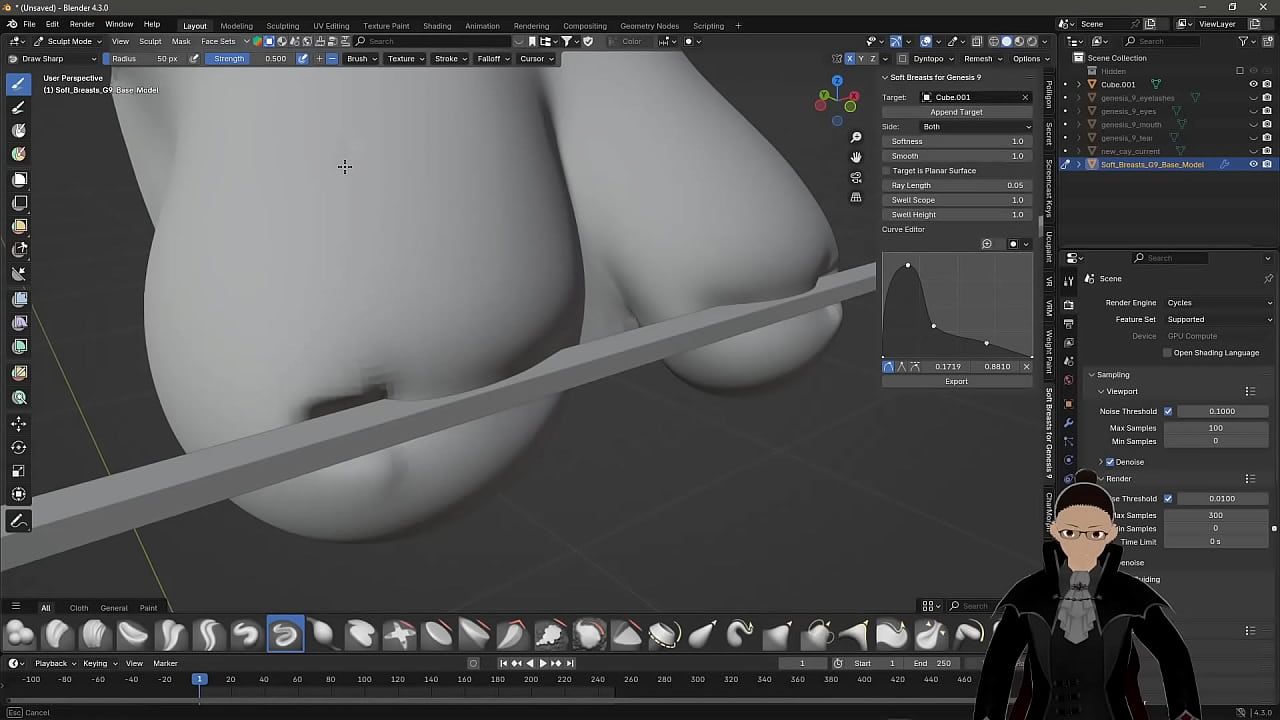Click the hand pan view icon

pyautogui.click(x=856, y=157)
